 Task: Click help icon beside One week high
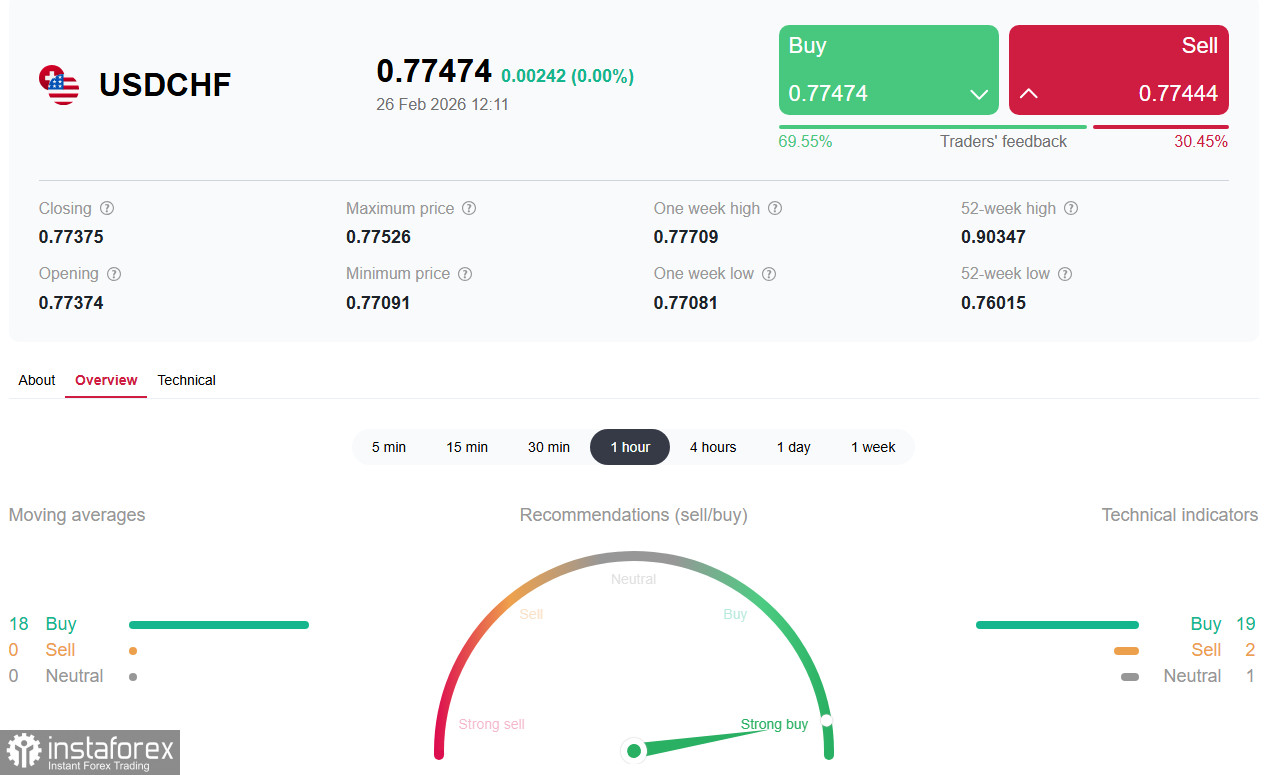pos(775,209)
